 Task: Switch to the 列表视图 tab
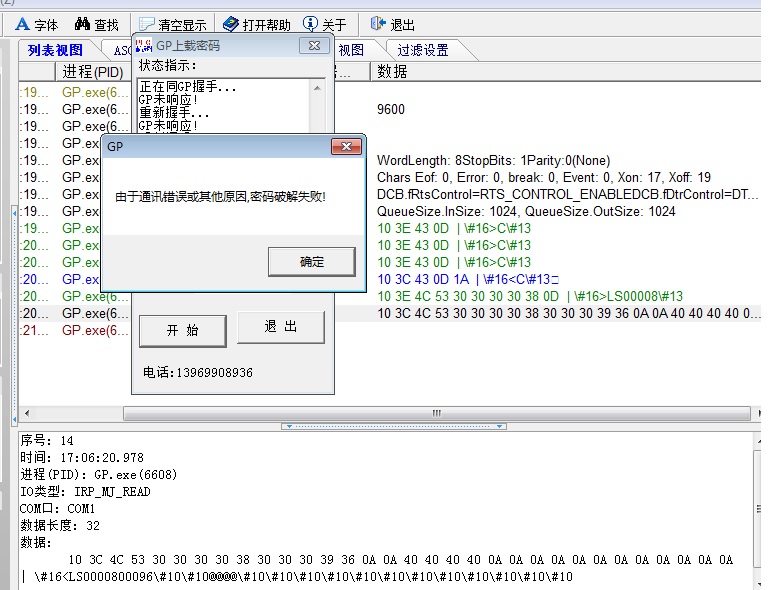[56, 50]
